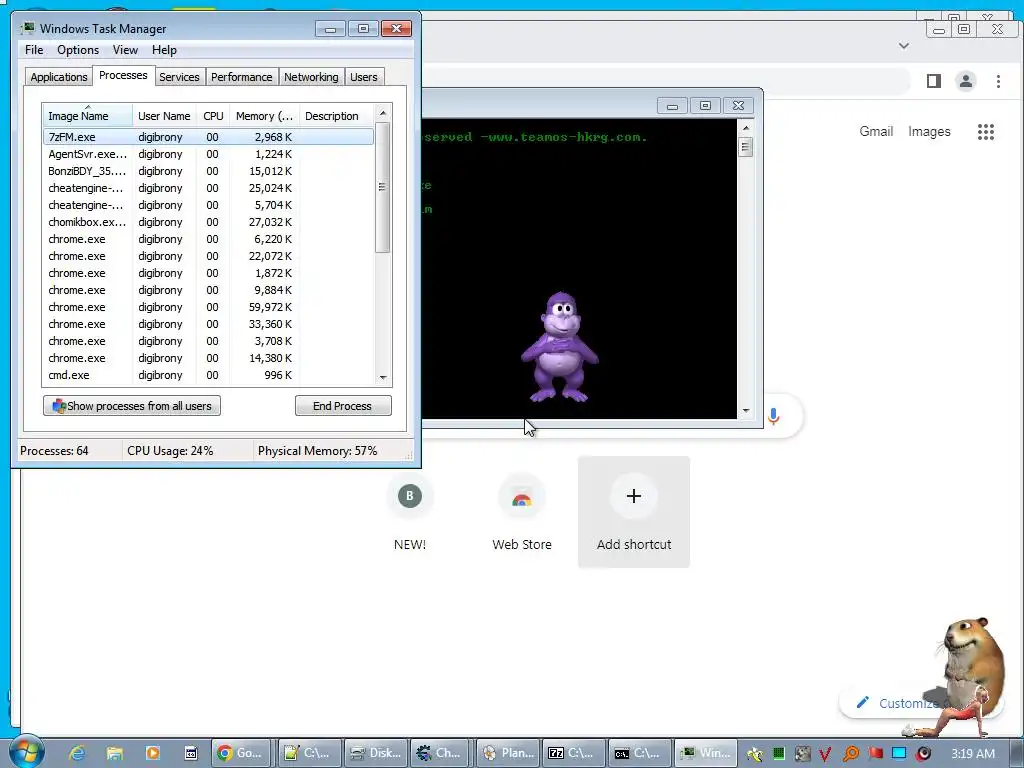Sort processes by Image Name column

tap(88, 116)
